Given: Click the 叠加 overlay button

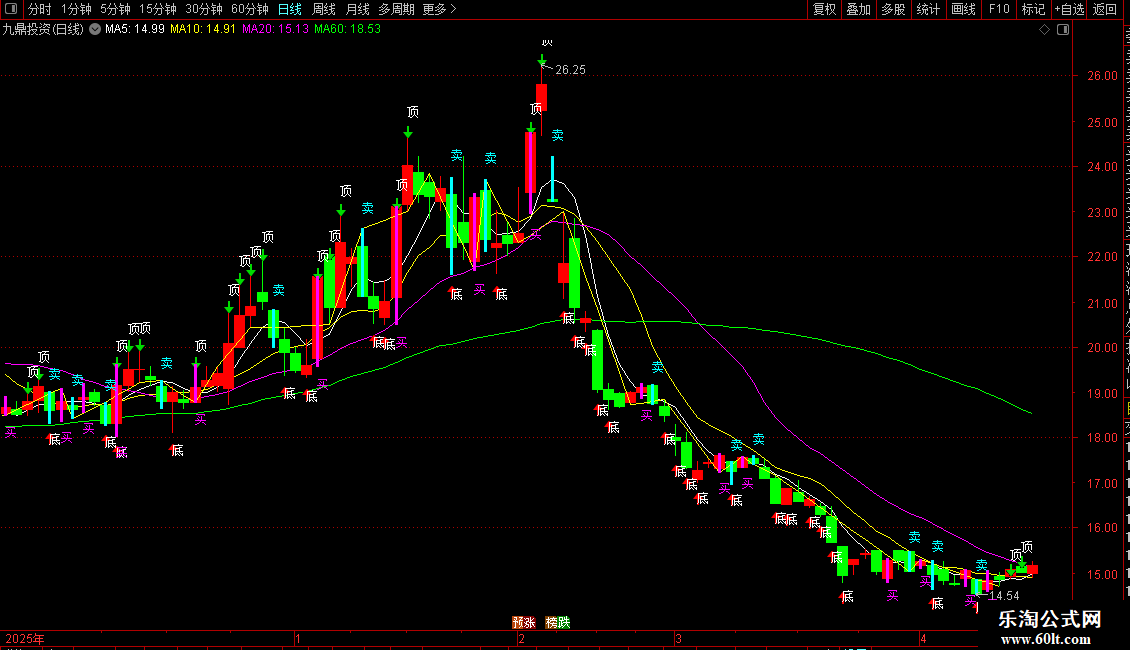Looking at the screenshot, I should pos(859,9).
